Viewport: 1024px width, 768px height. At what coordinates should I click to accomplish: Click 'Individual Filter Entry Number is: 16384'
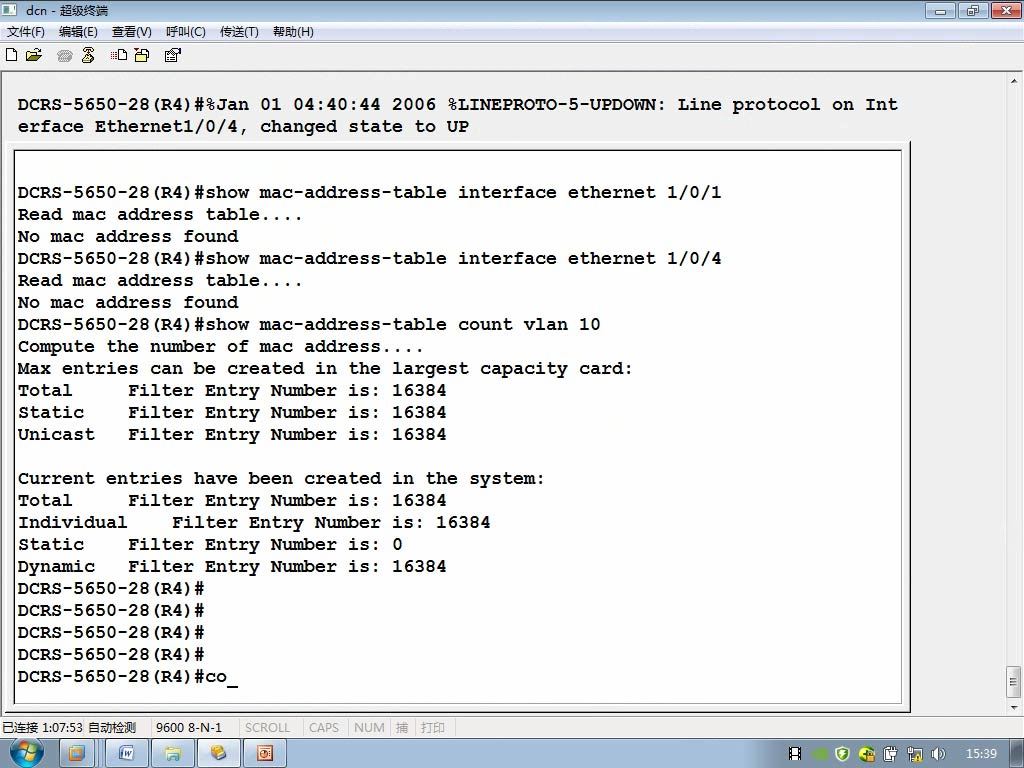[x=254, y=522]
